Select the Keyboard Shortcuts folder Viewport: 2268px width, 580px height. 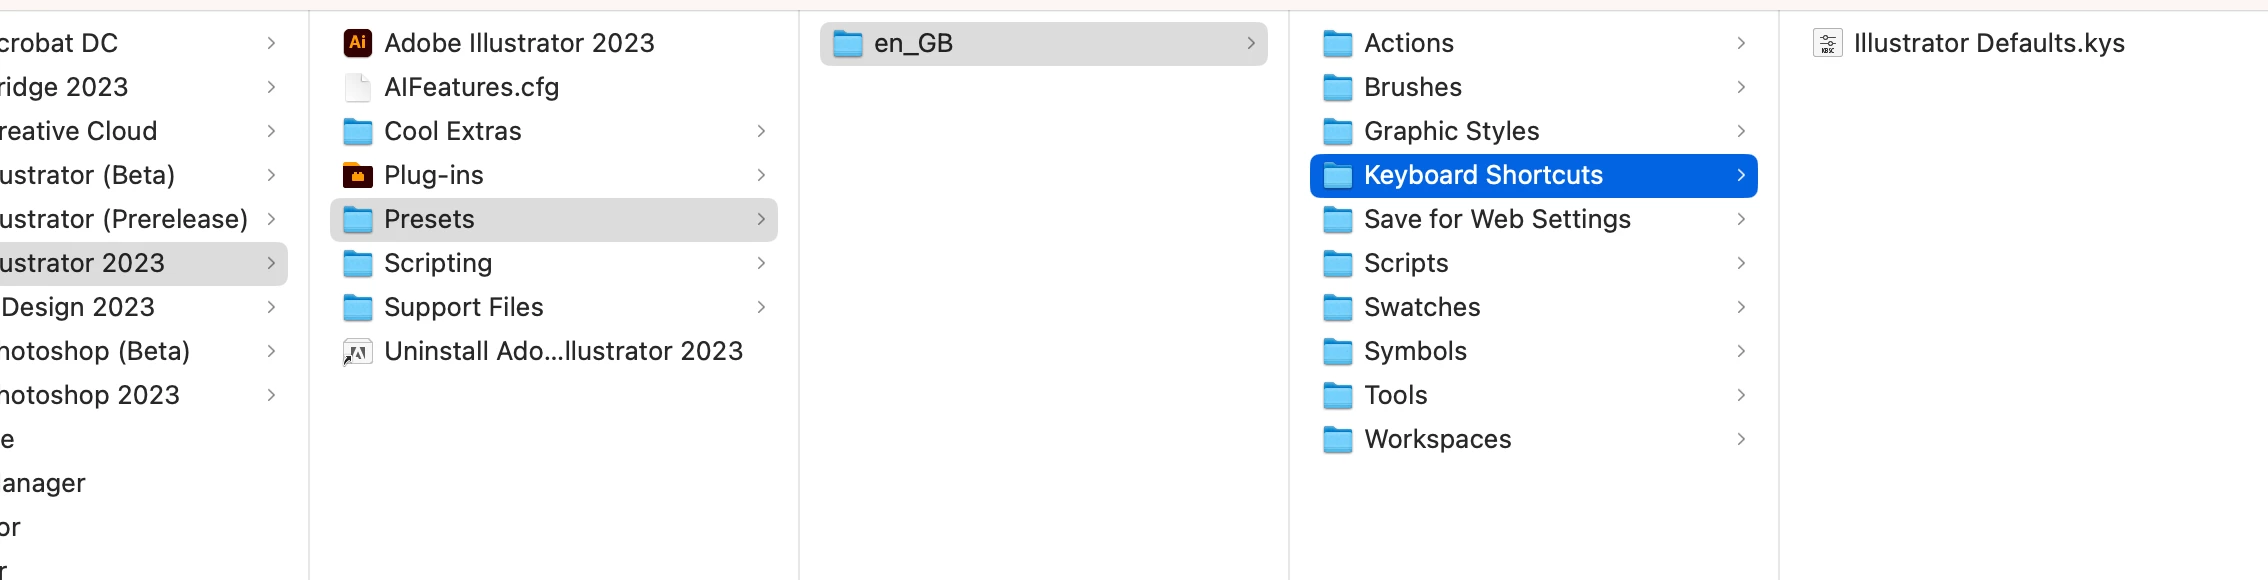(1534, 175)
